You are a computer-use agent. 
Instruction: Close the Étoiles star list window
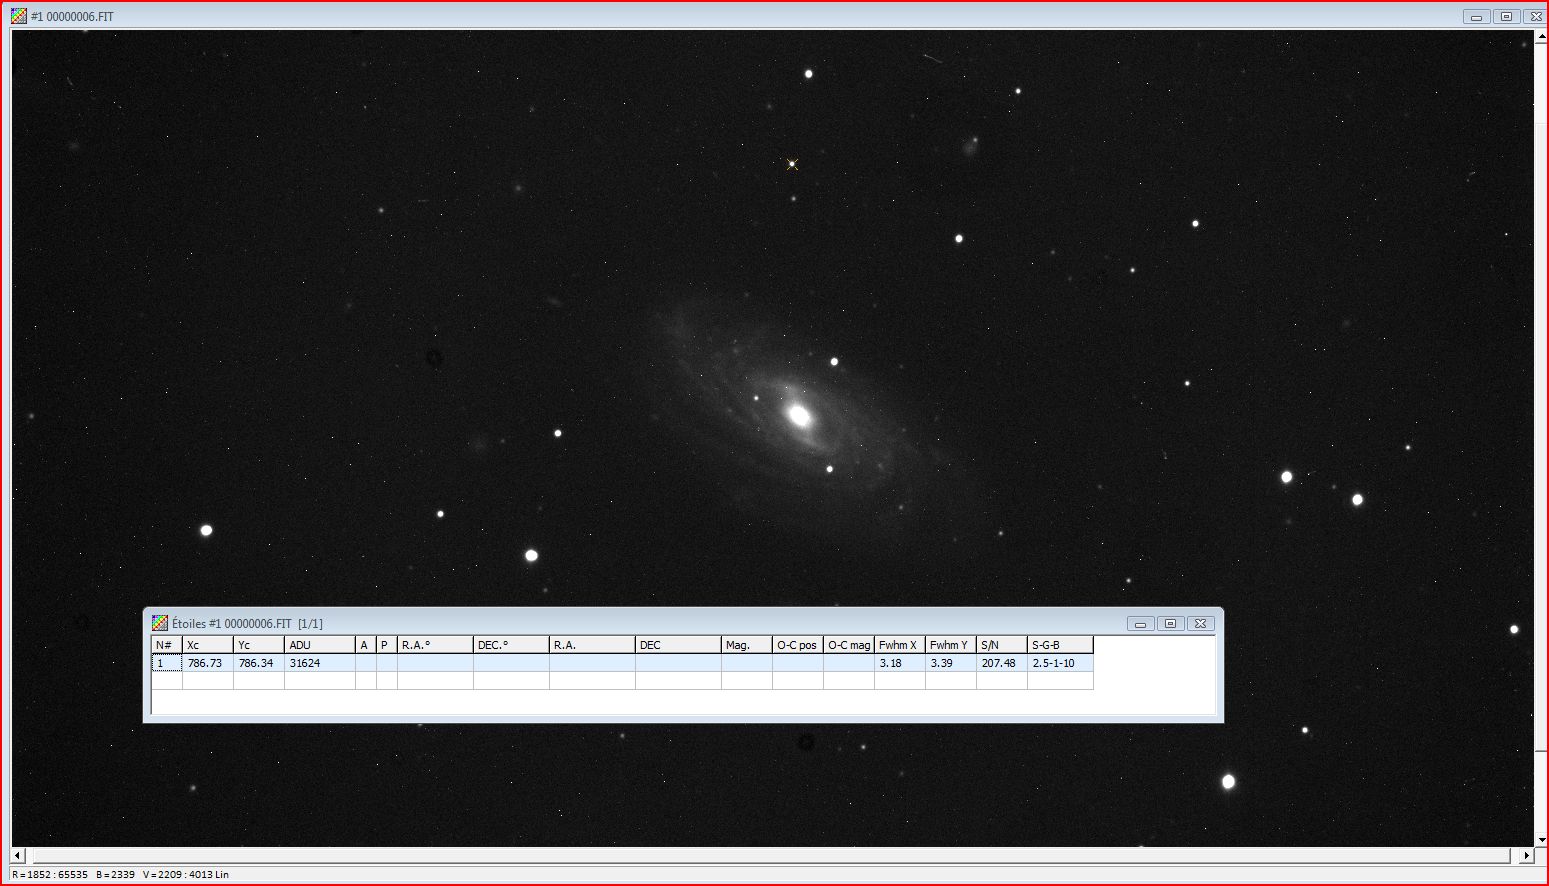pyautogui.click(x=1200, y=623)
